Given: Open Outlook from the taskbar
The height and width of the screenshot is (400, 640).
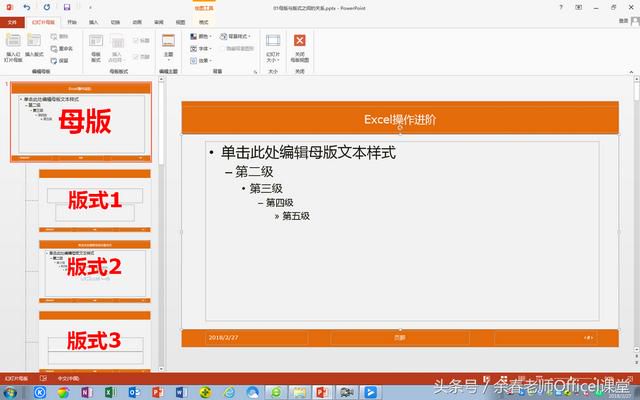Looking at the screenshot, I should 134,393.
